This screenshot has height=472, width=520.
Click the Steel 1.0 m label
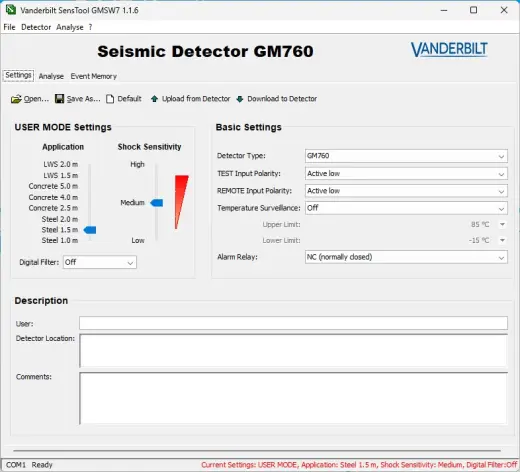(x=60, y=240)
